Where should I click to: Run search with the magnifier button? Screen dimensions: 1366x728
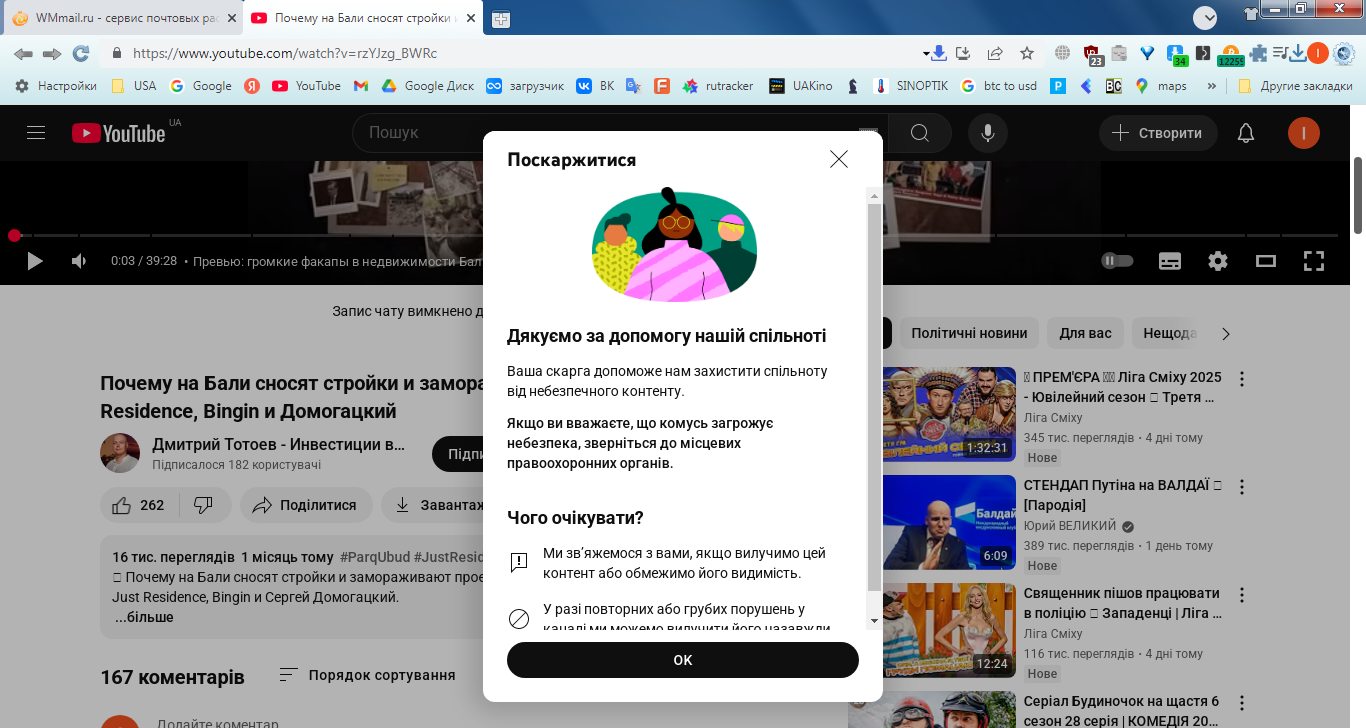pyautogui.click(x=920, y=133)
